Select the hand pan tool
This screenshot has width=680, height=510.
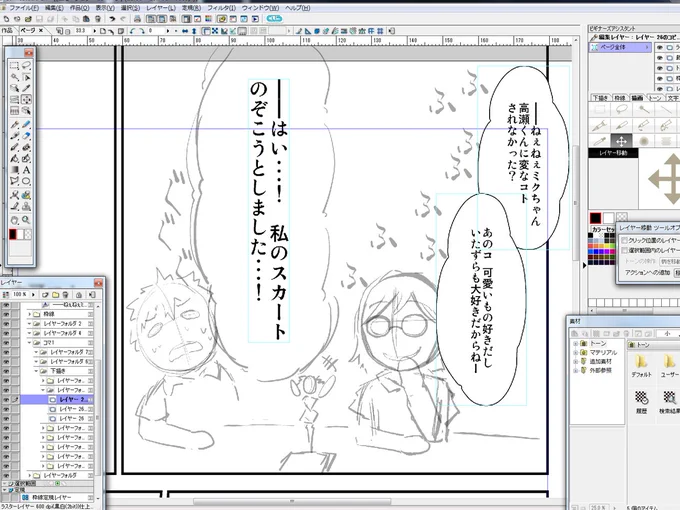(x=14, y=220)
